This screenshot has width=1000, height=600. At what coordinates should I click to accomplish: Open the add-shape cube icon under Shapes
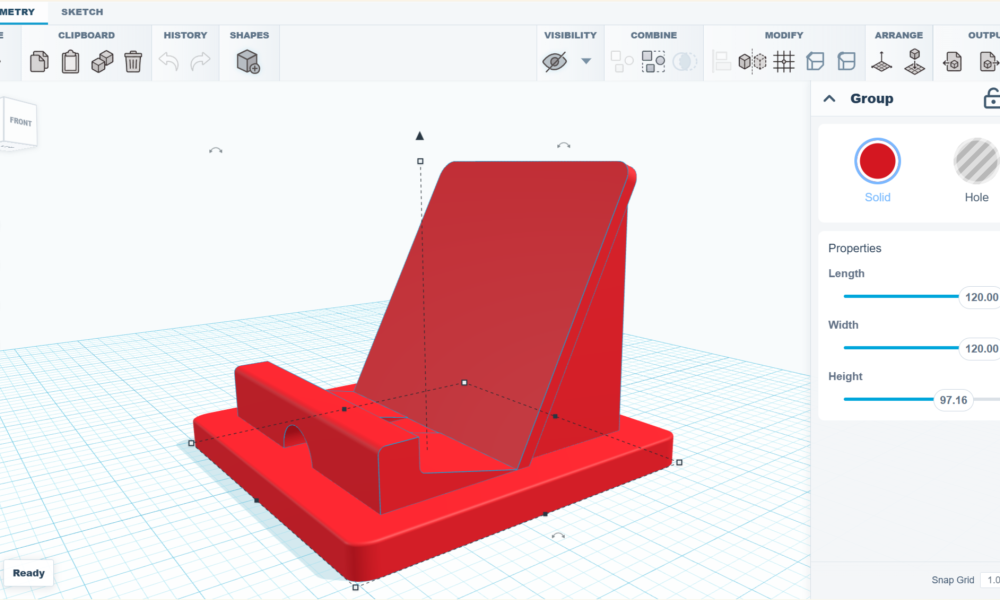point(248,62)
